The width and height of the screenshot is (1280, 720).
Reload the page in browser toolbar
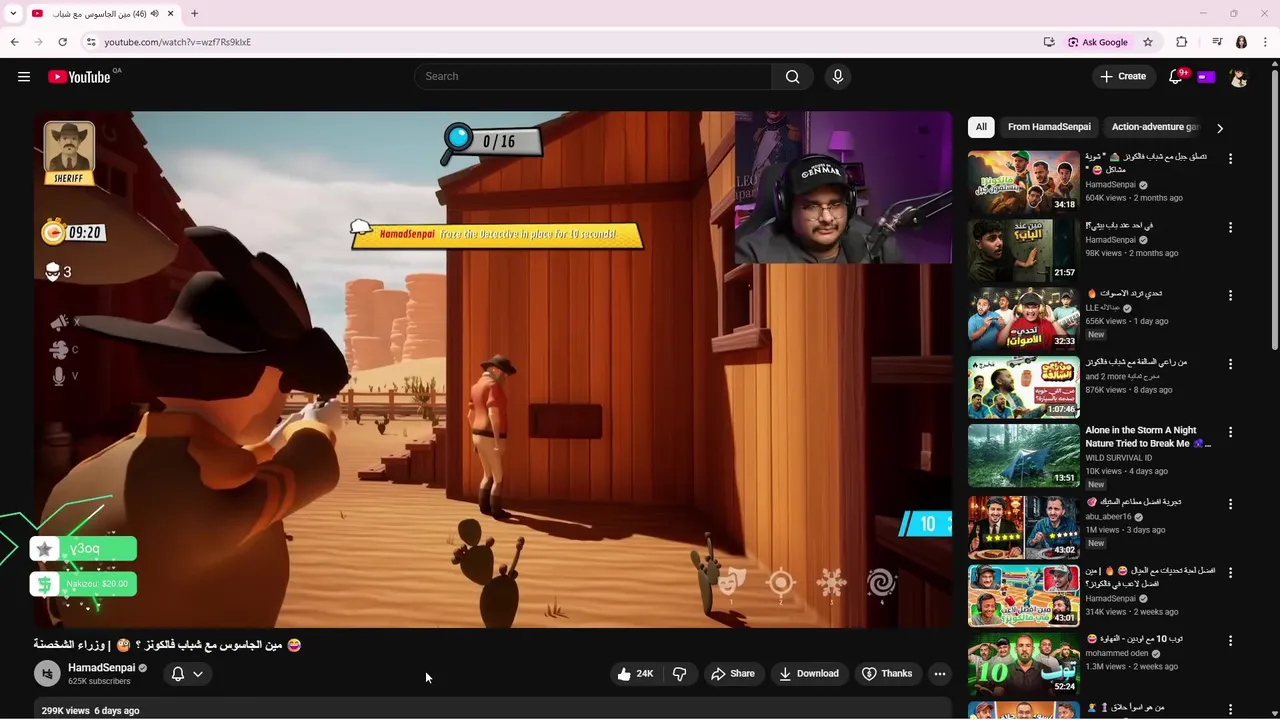tap(62, 42)
